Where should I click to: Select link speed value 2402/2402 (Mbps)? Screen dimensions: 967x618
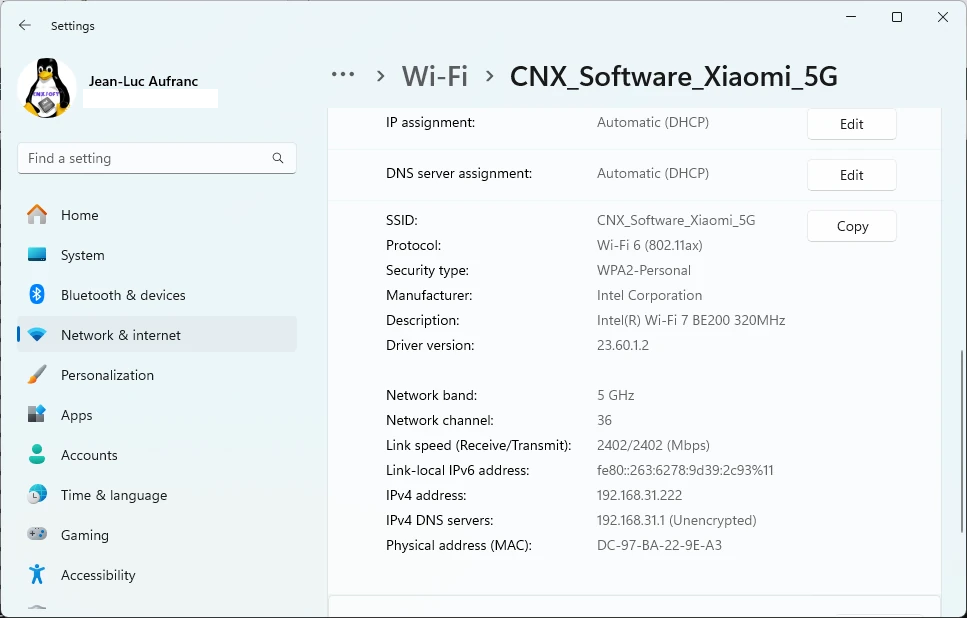653,445
